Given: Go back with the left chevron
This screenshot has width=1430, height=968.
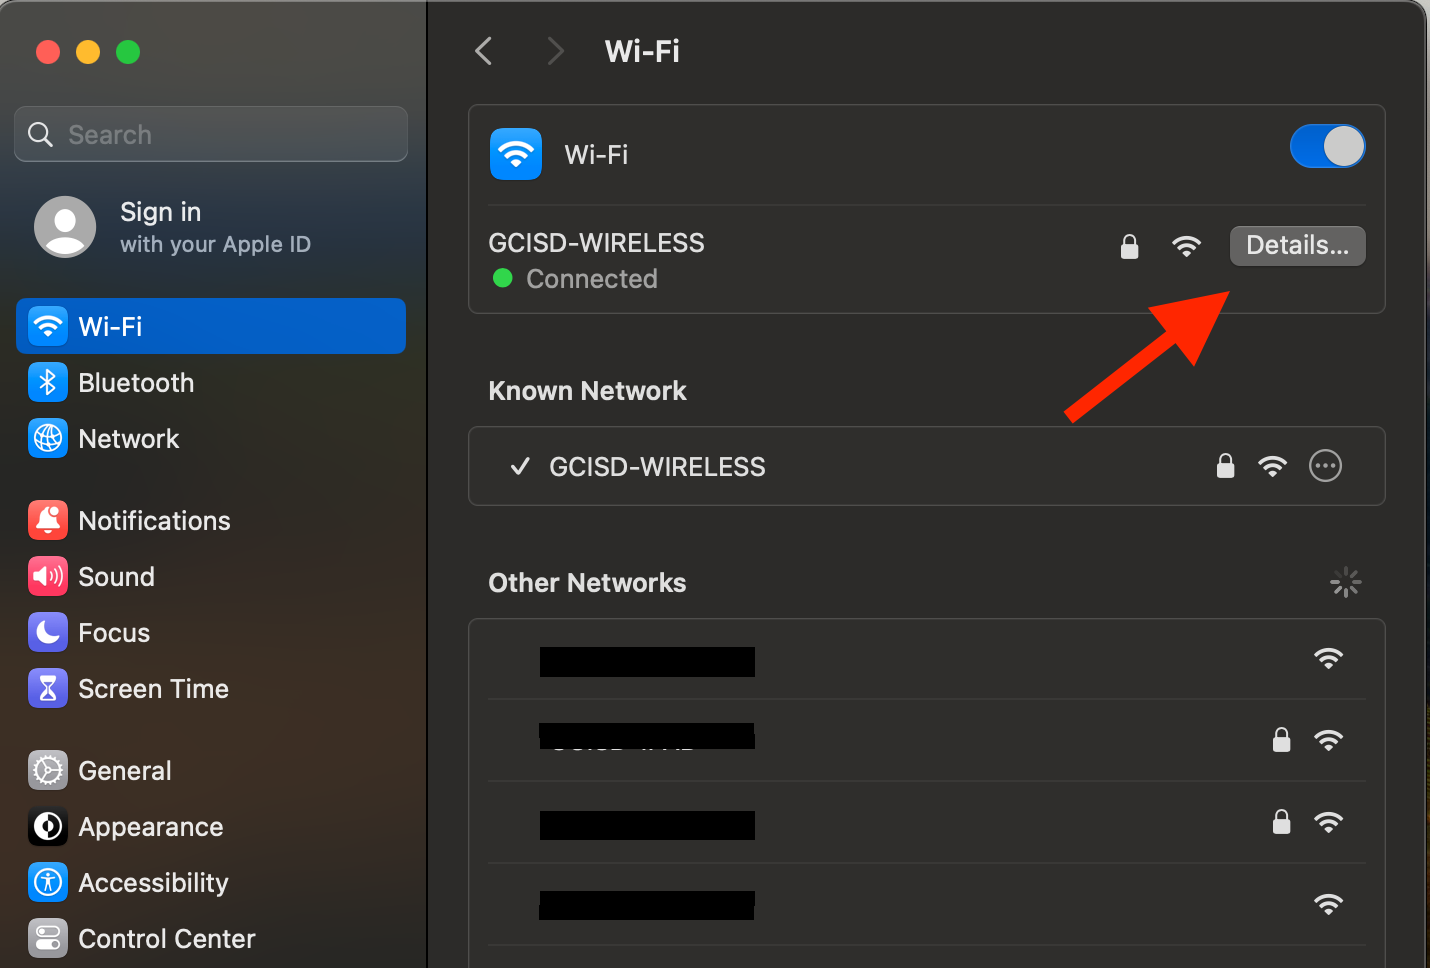Looking at the screenshot, I should click(x=484, y=51).
